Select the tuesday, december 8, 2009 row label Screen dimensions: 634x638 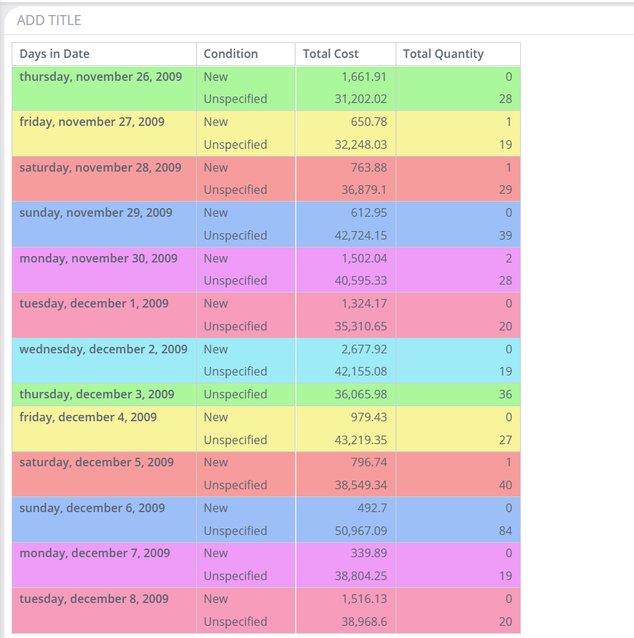(x=94, y=599)
